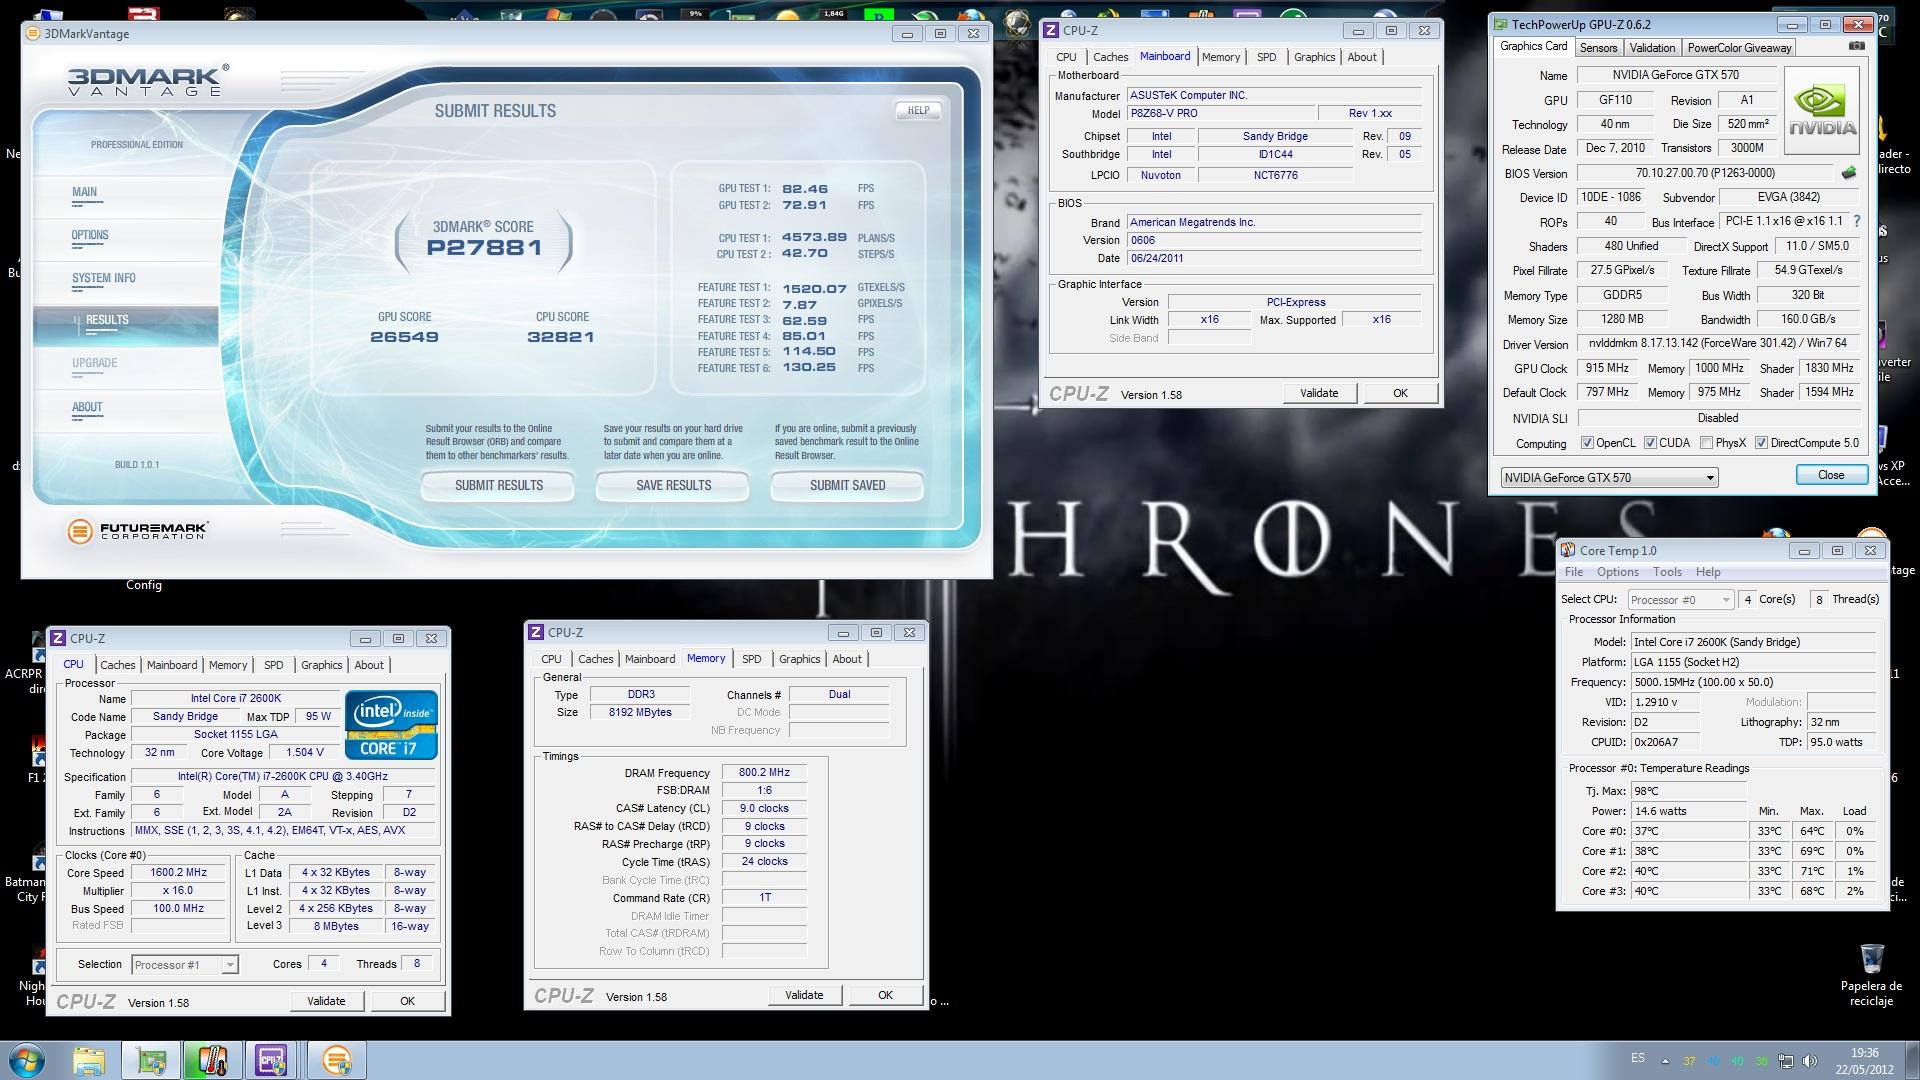Click the CPU-Z Mainboard window title icon
Image resolution: width=1920 pixels, height=1080 pixels.
tap(1051, 30)
